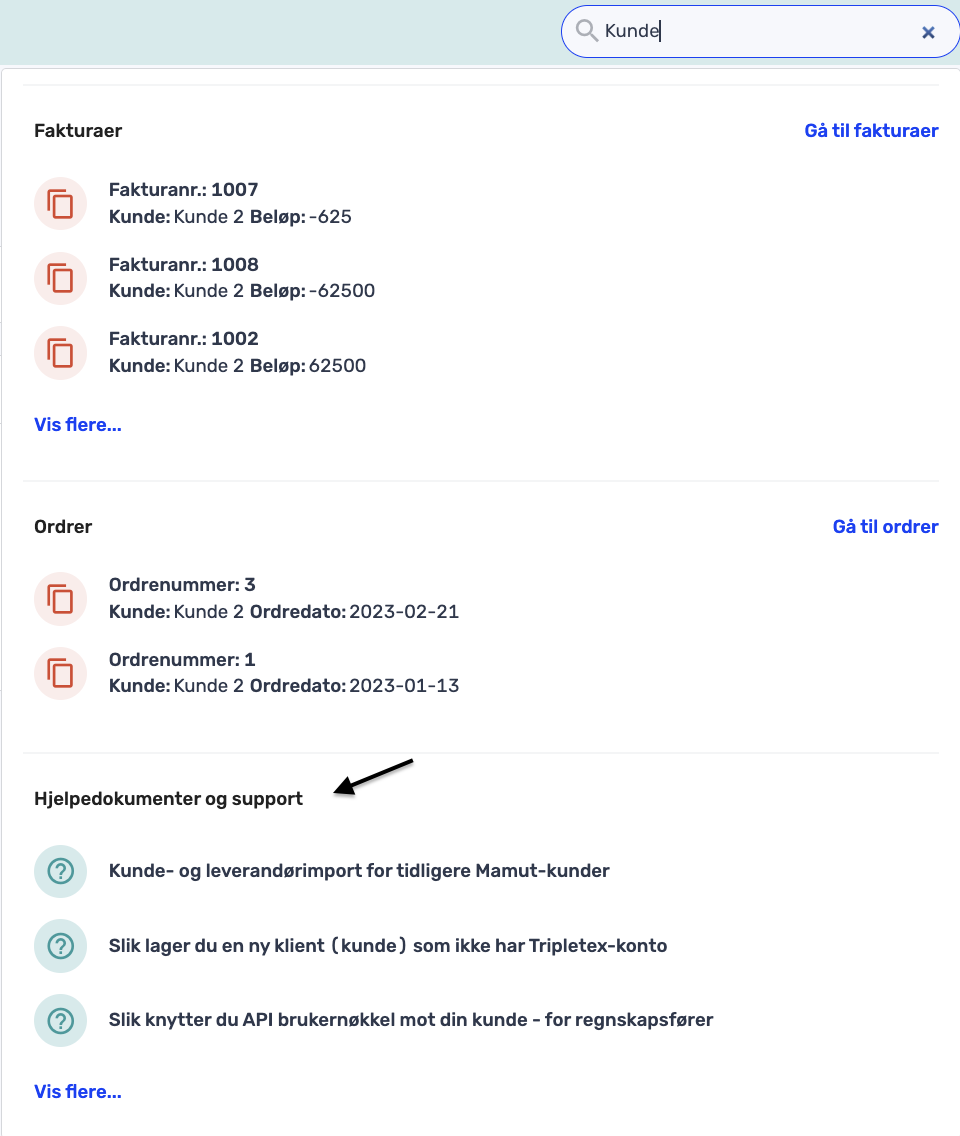Image resolution: width=960 pixels, height=1136 pixels.
Task: Open Slik knytter du API brukernøkkel article
Action: tap(411, 1020)
